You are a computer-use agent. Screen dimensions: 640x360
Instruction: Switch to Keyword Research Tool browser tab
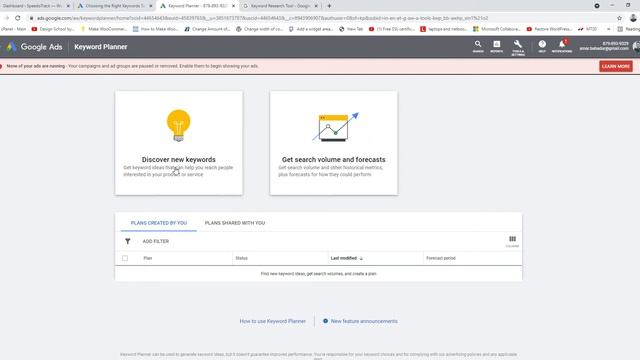coord(280,6)
